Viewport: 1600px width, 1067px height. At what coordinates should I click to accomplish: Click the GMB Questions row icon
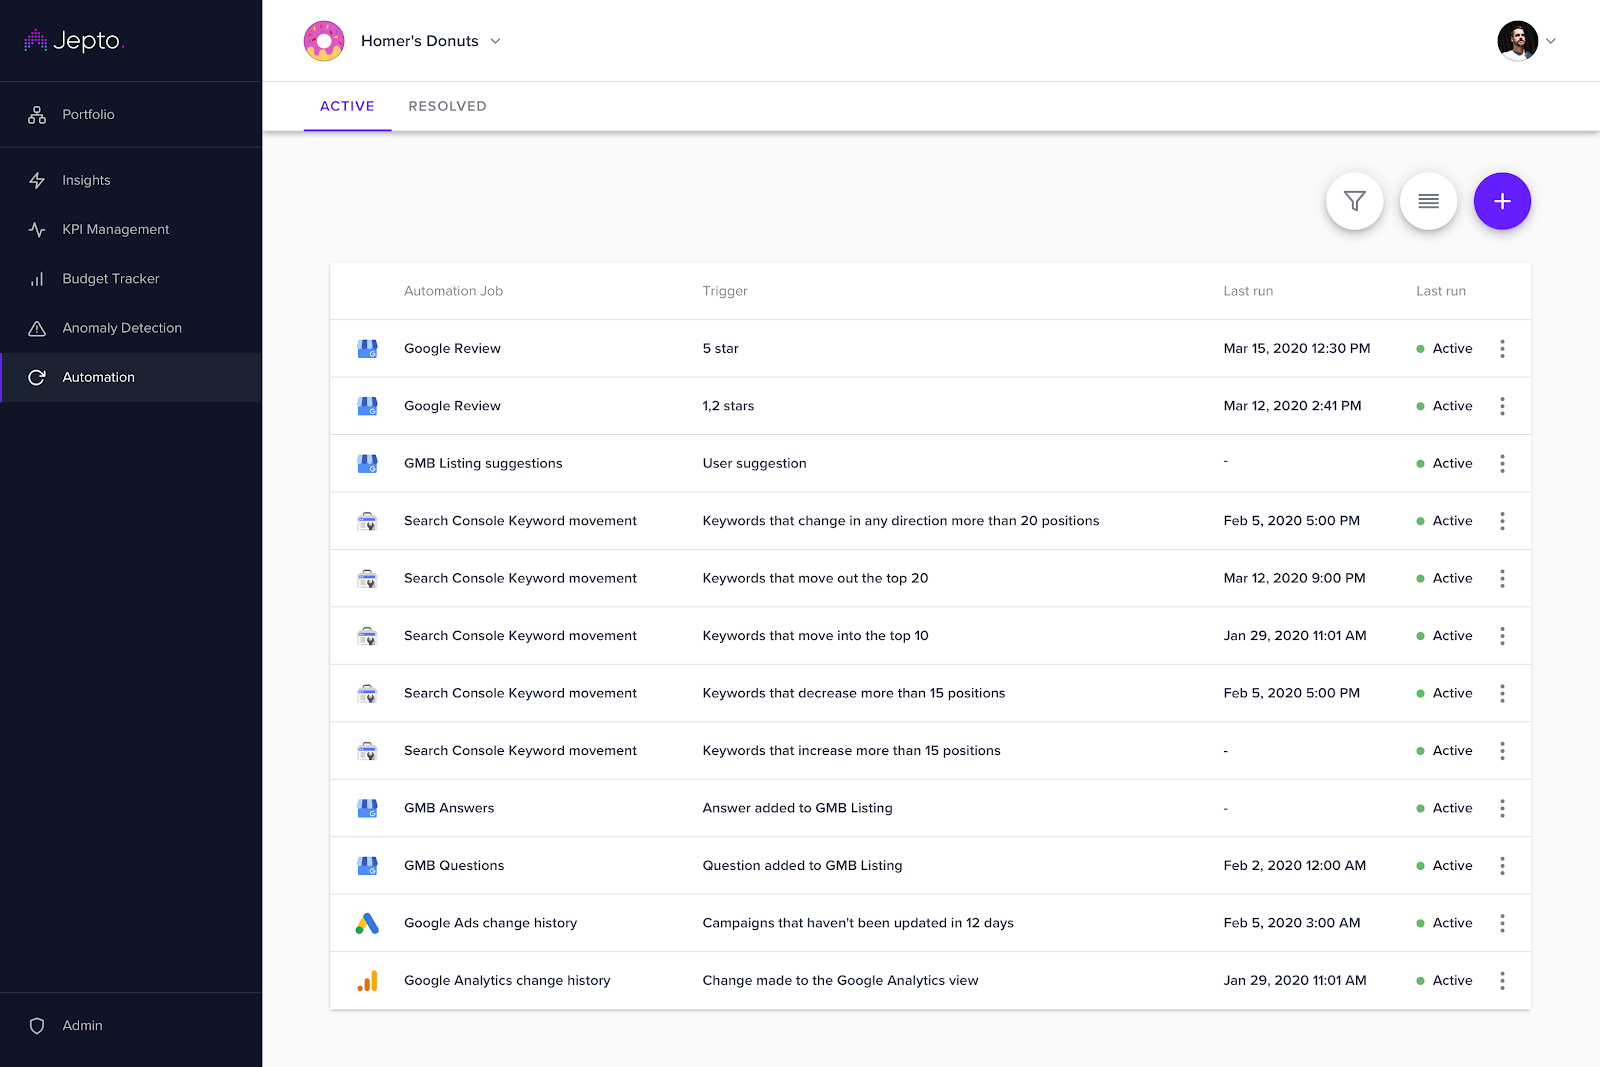367,866
